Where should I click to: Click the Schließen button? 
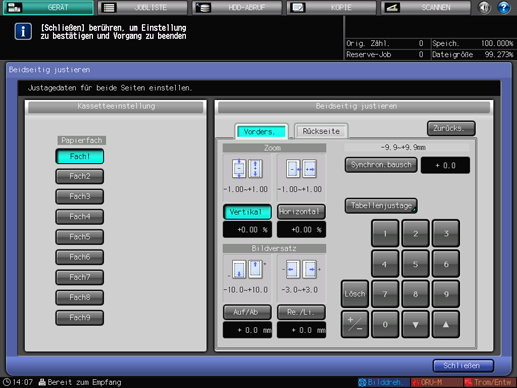click(x=463, y=366)
